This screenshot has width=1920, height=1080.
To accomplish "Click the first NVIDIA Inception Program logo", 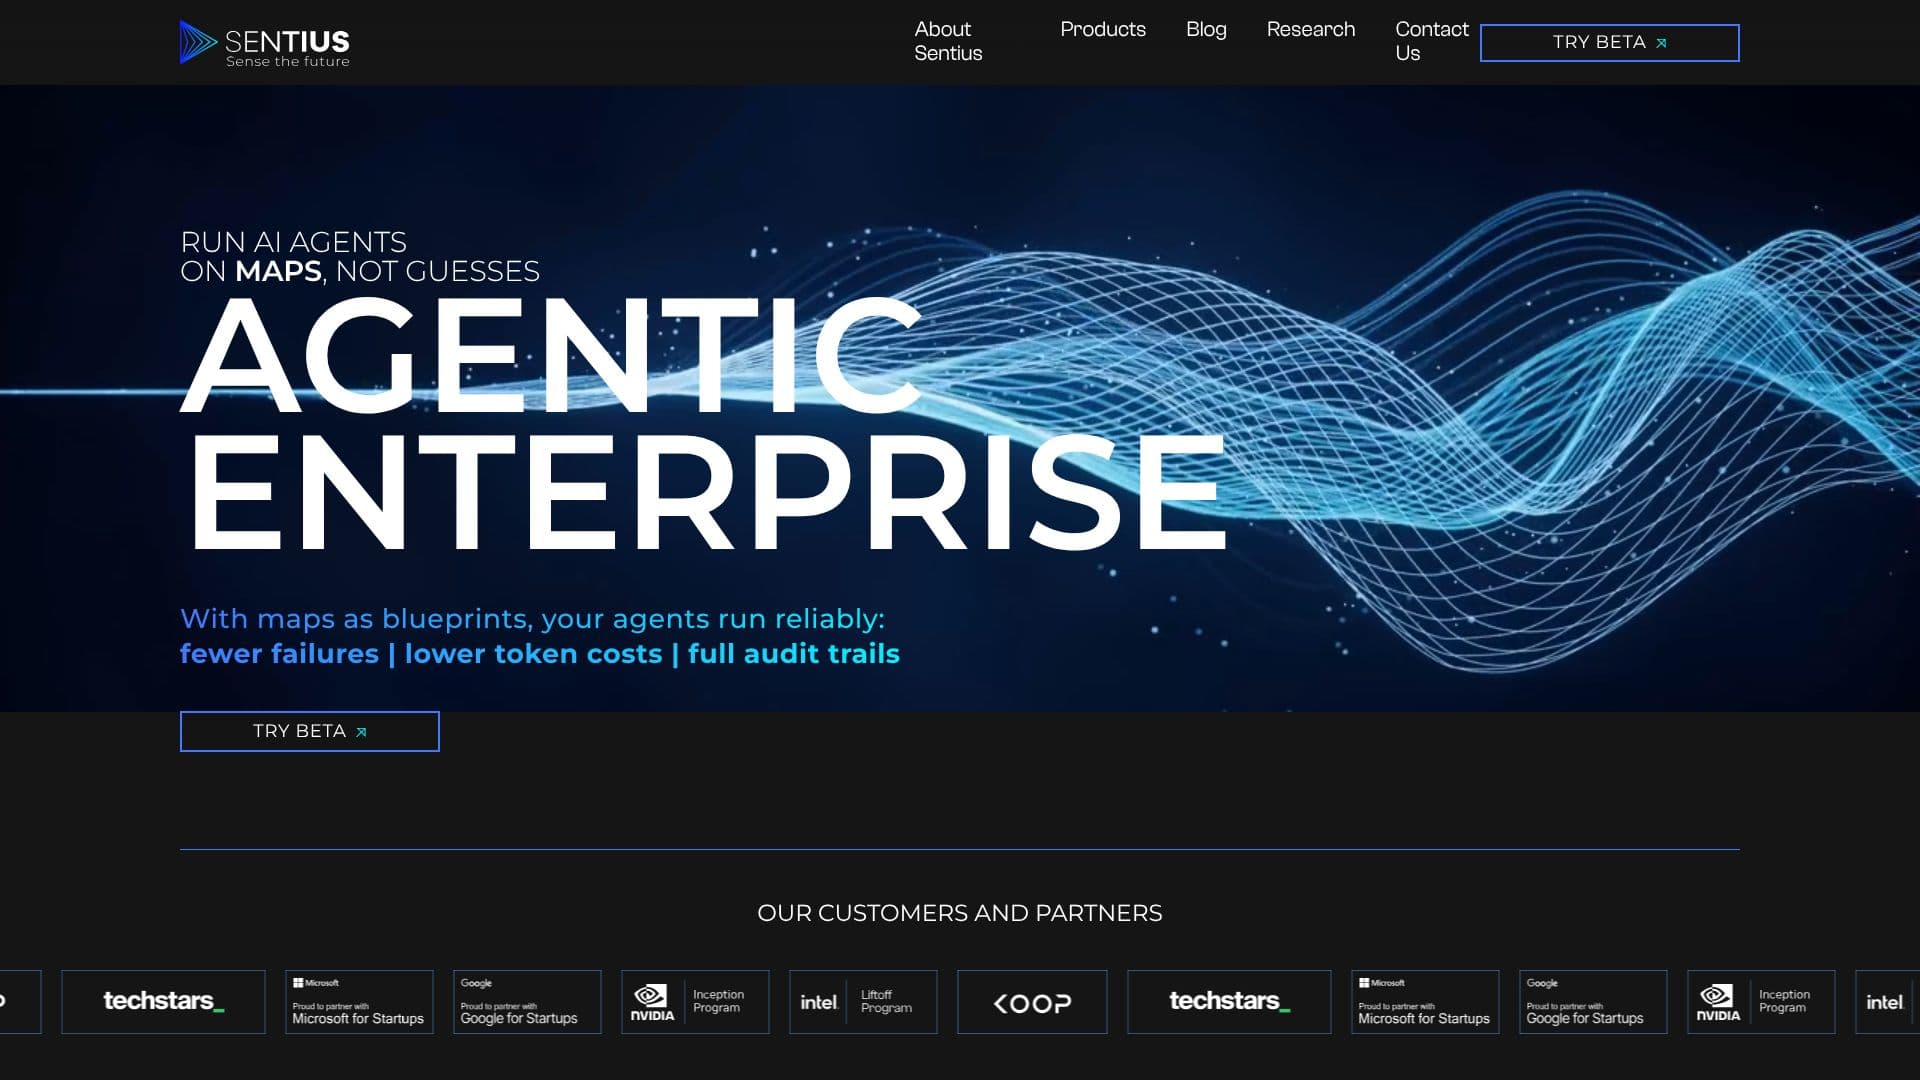I will pos(695,1002).
